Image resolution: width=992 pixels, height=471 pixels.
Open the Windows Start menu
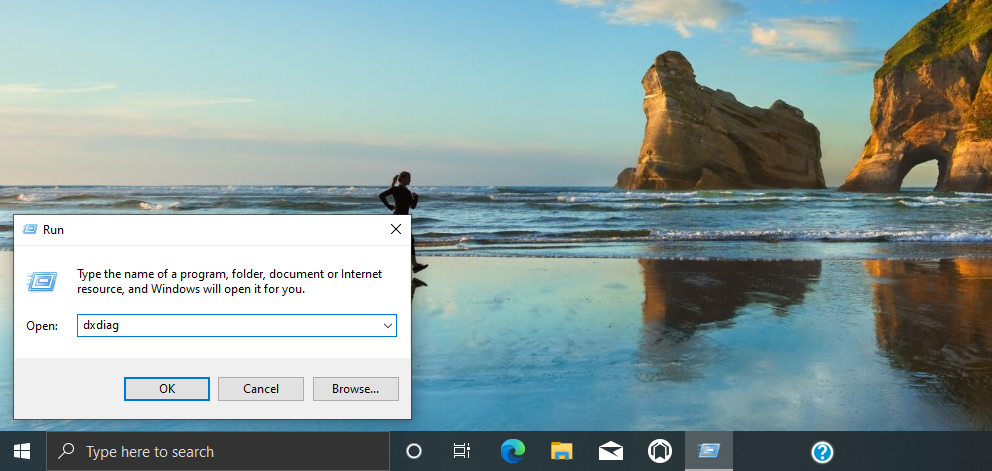pos(23,451)
